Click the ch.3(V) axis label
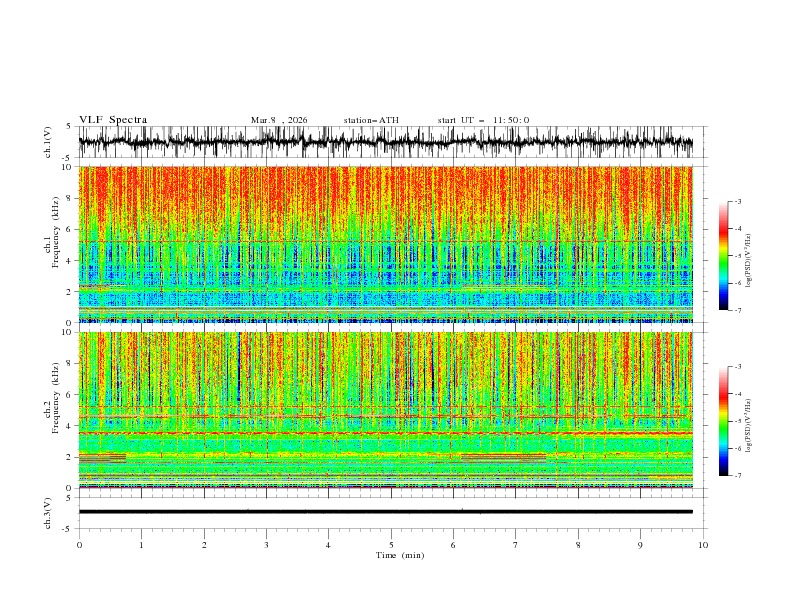 point(48,513)
